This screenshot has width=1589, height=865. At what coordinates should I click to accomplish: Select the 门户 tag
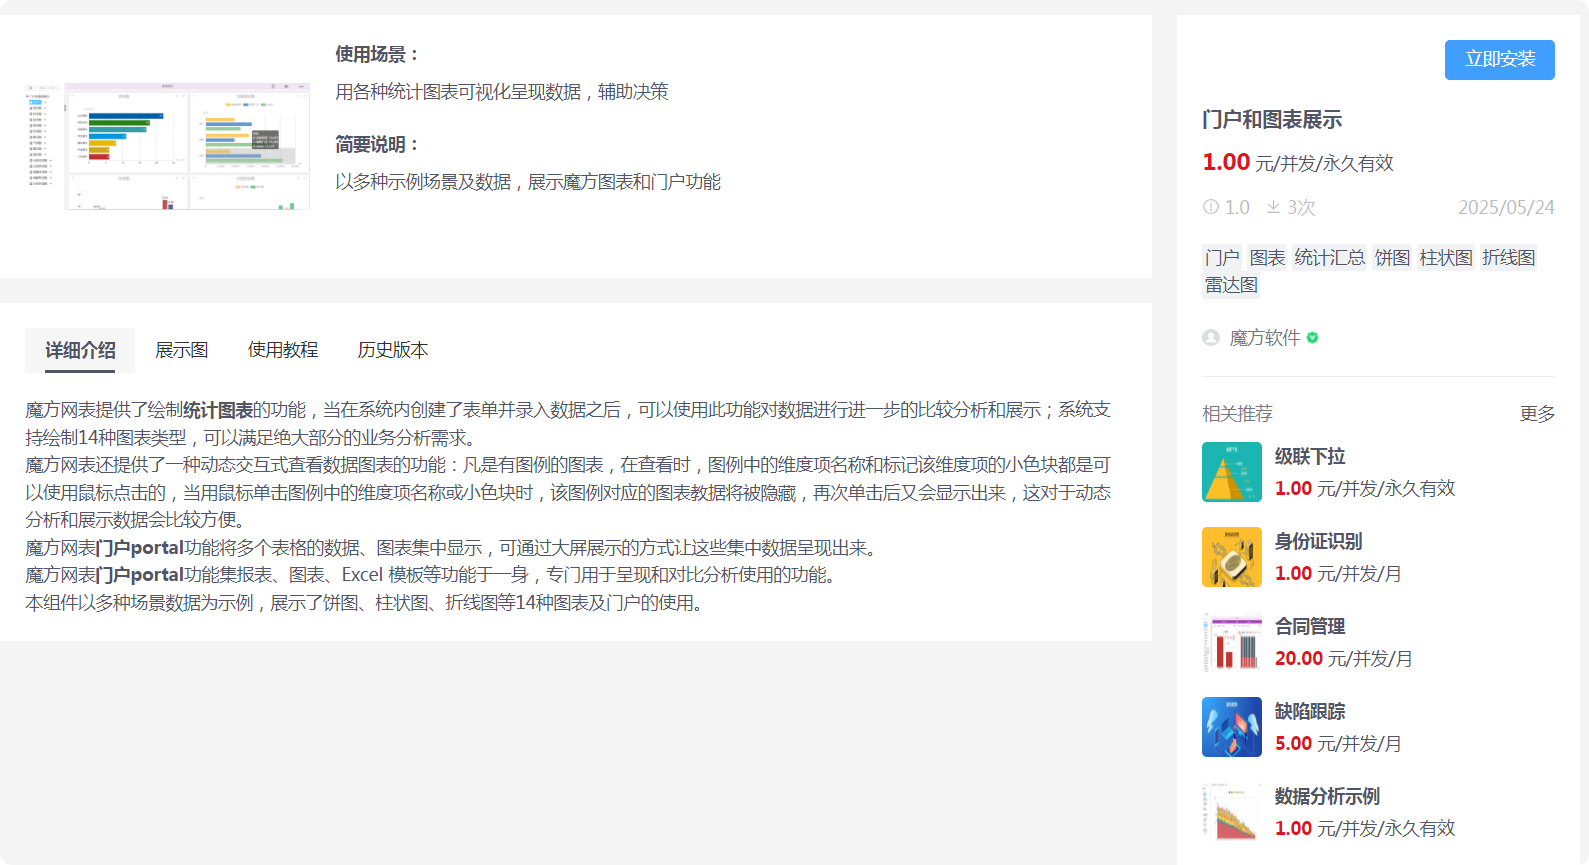(1222, 258)
